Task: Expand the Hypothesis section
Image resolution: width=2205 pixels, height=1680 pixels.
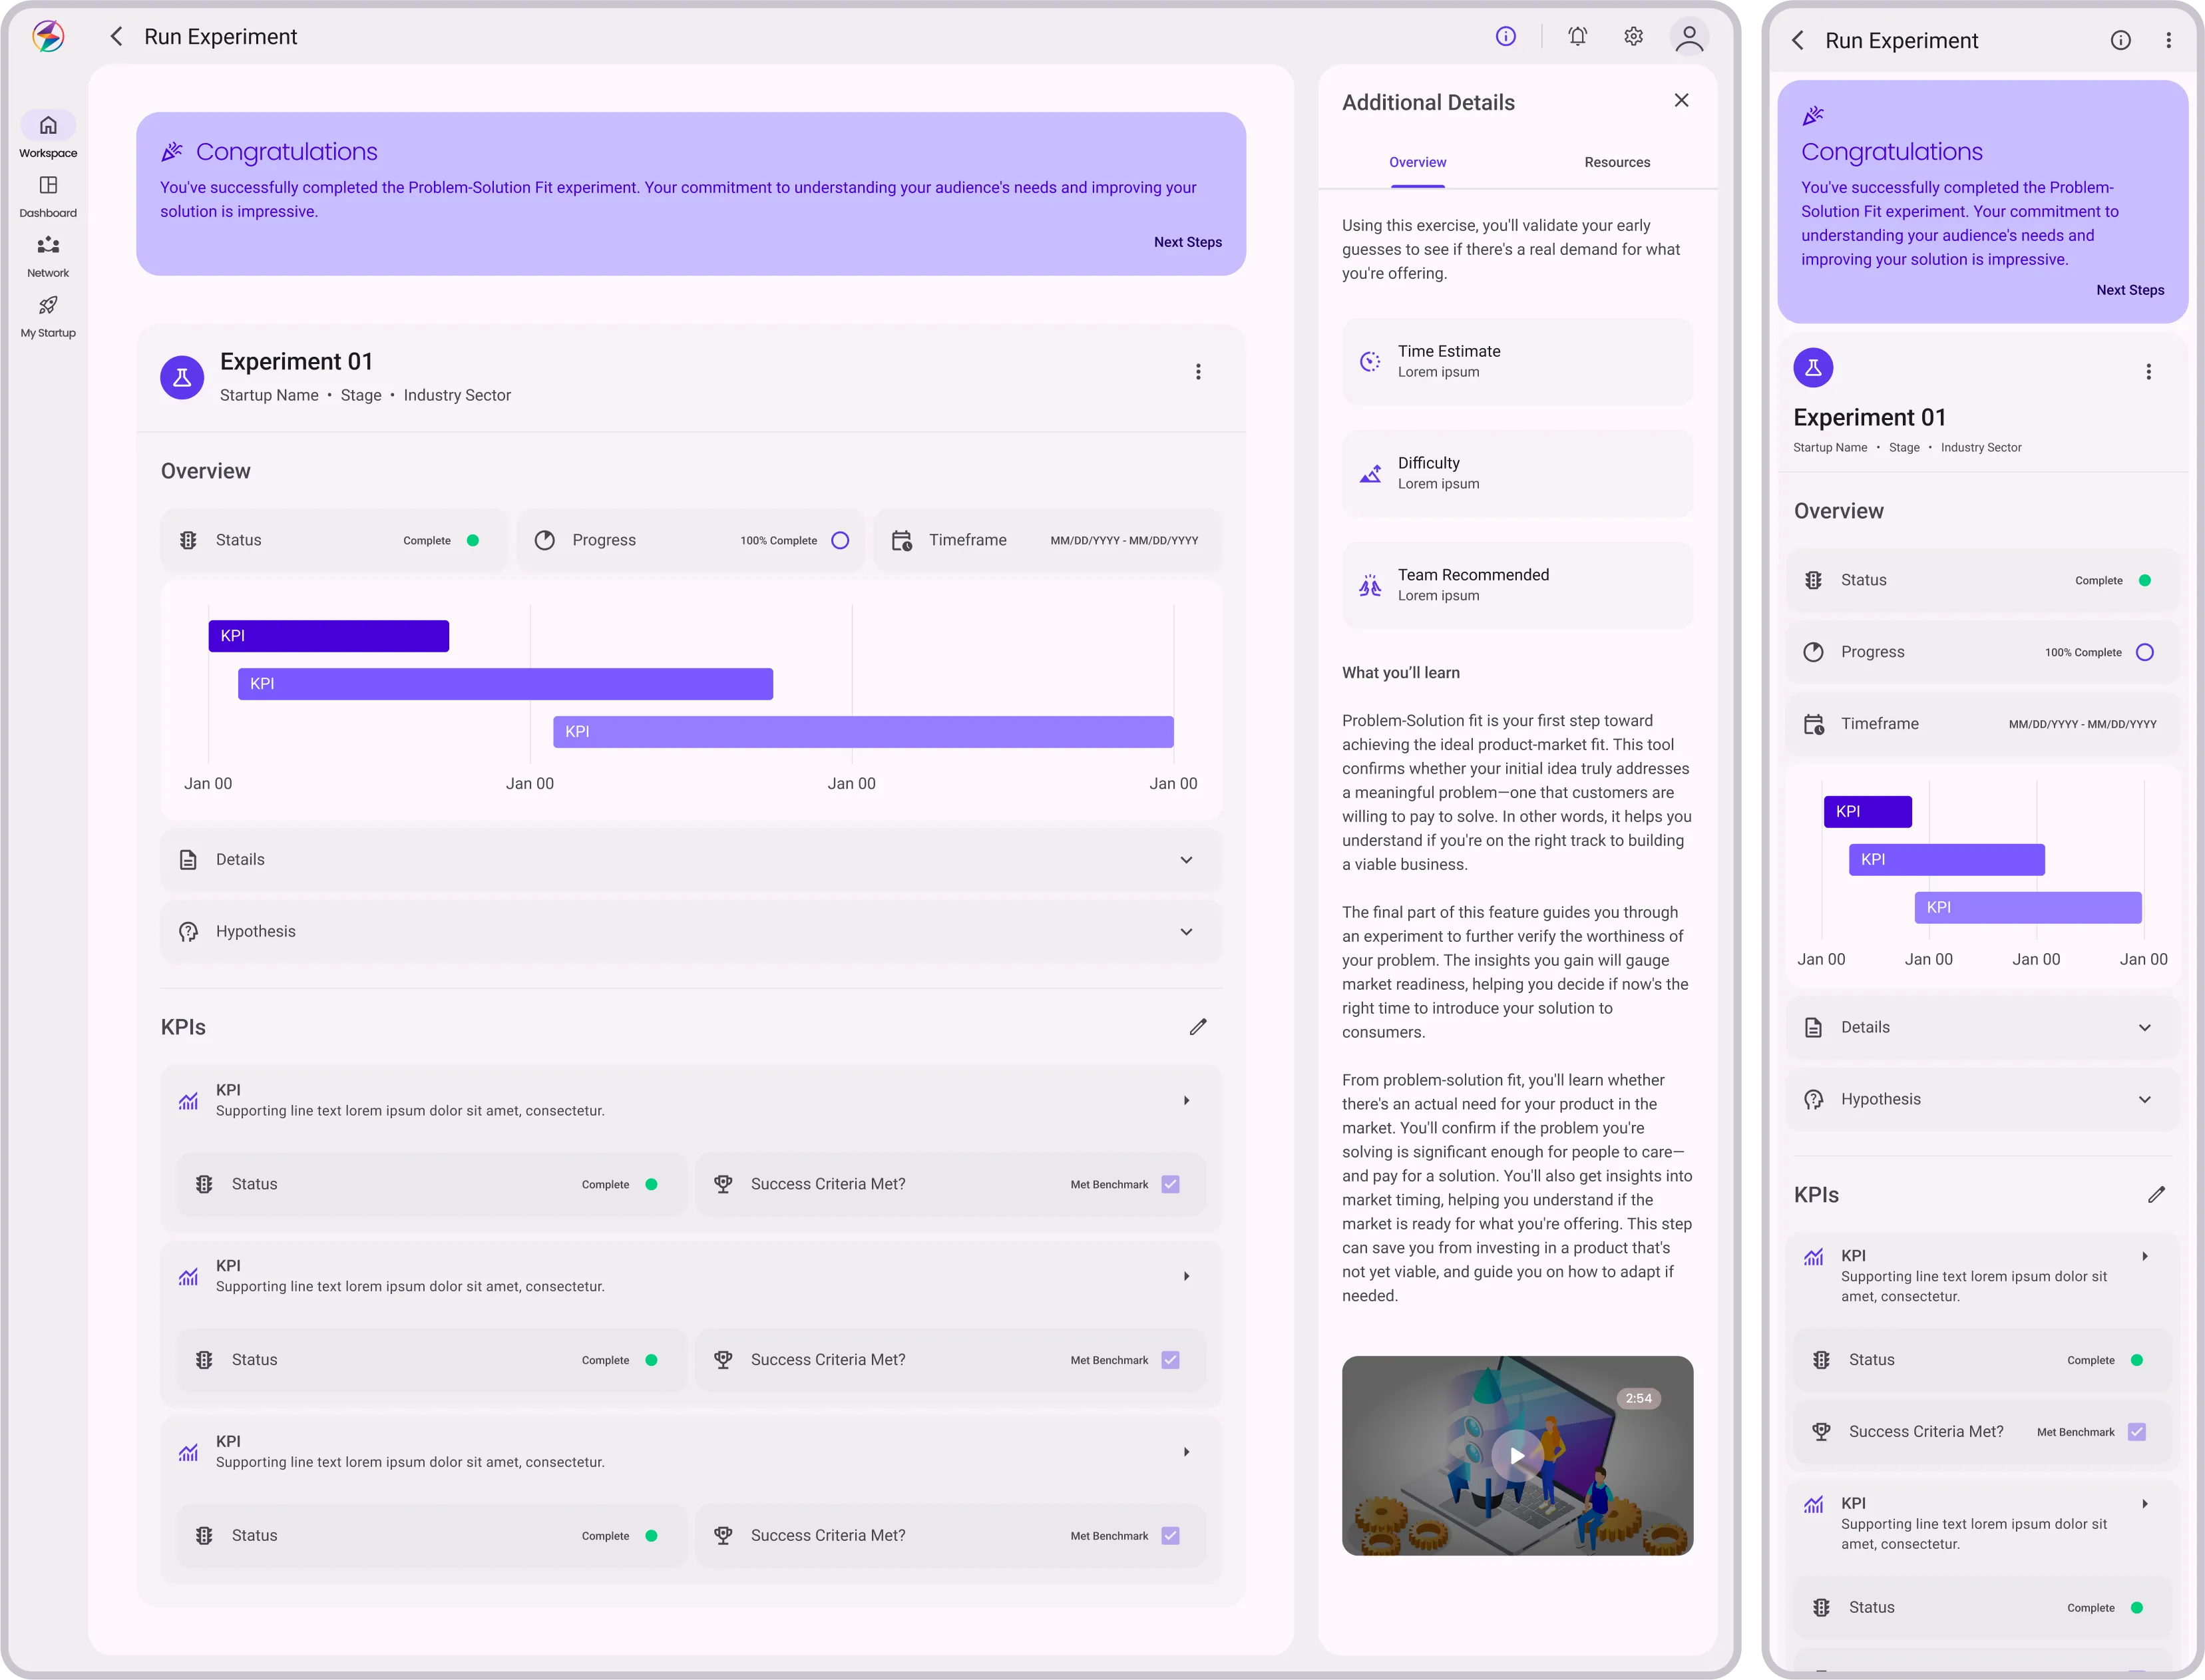Action: point(1187,931)
